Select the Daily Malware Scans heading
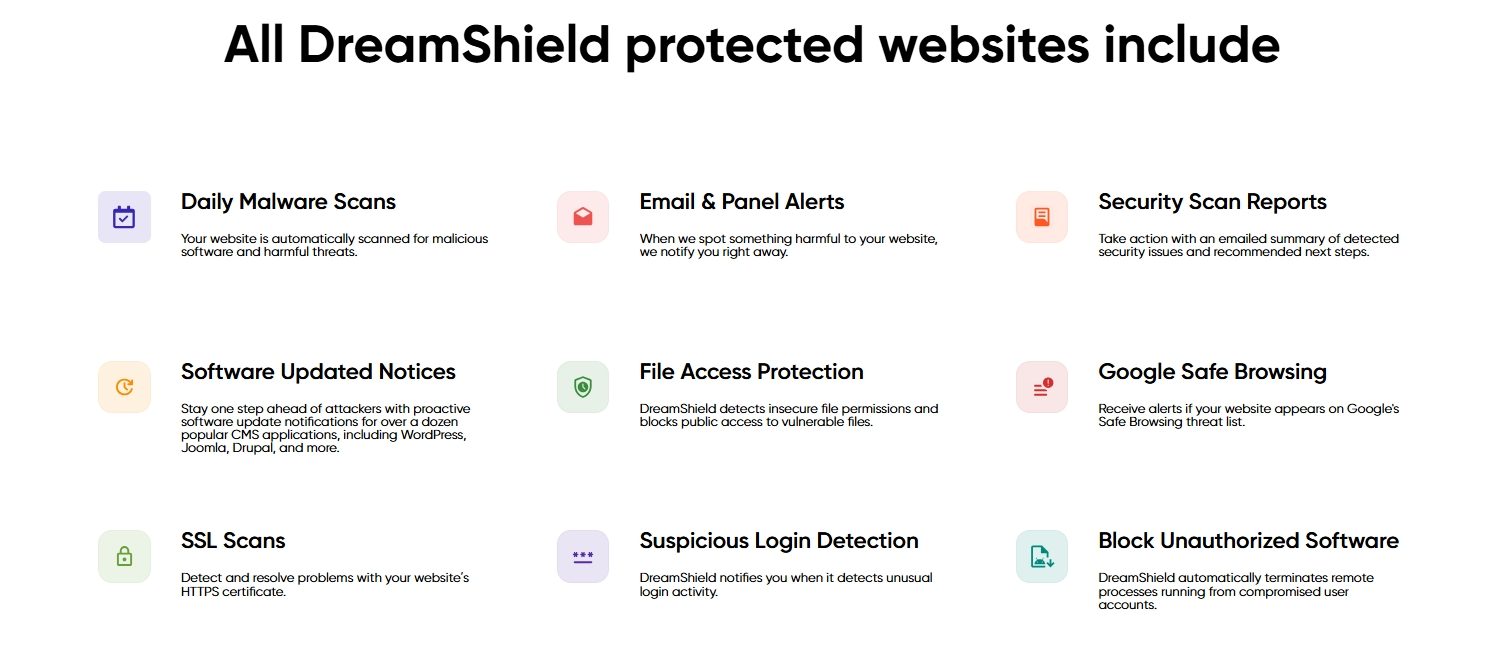Image resolution: width=1500 pixels, height=651 pixels. click(288, 202)
